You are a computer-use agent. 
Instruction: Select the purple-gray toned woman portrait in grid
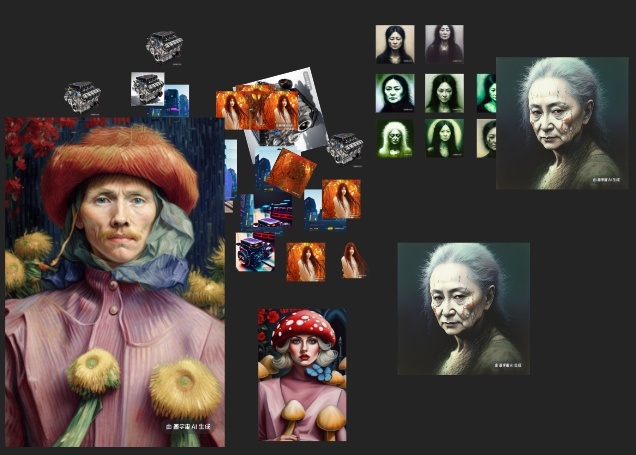pos(444,44)
